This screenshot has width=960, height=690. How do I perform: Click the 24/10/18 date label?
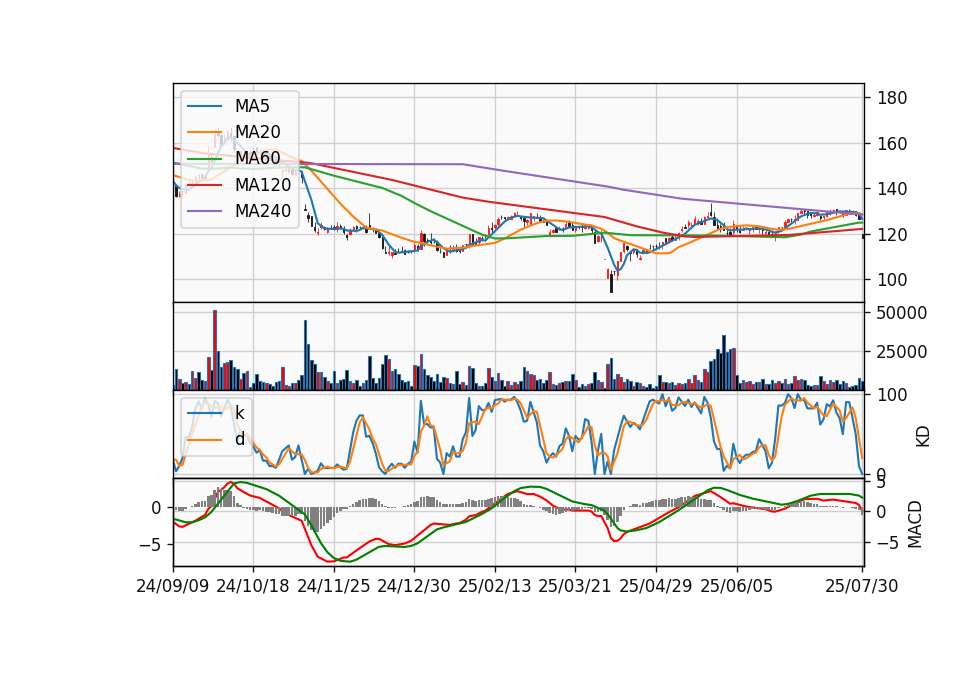click(x=253, y=586)
